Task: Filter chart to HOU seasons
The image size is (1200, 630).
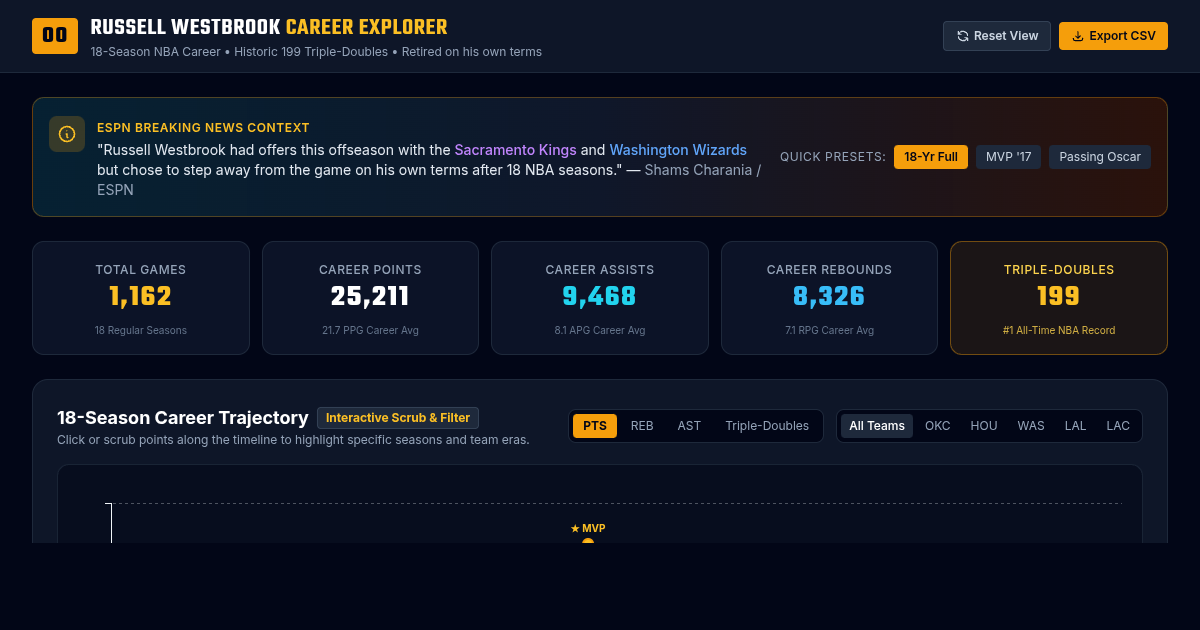Action: [984, 426]
